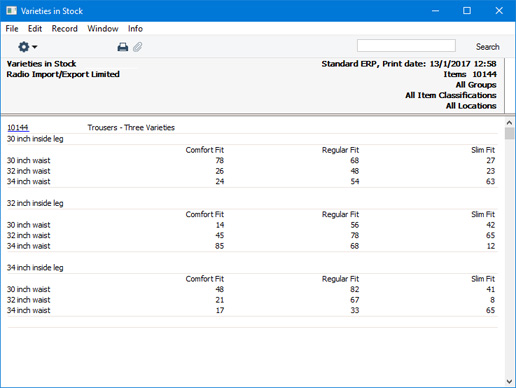
Task: Open the File menu
Action: pos(12,29)
